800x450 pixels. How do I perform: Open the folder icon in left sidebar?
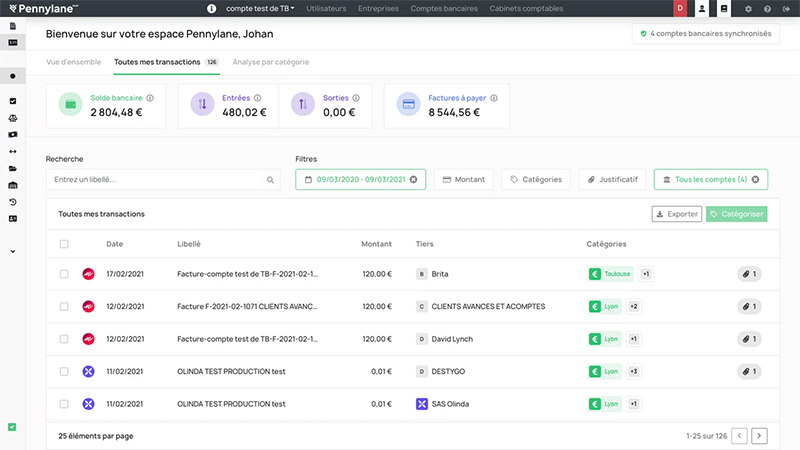[x=12, y=168]
